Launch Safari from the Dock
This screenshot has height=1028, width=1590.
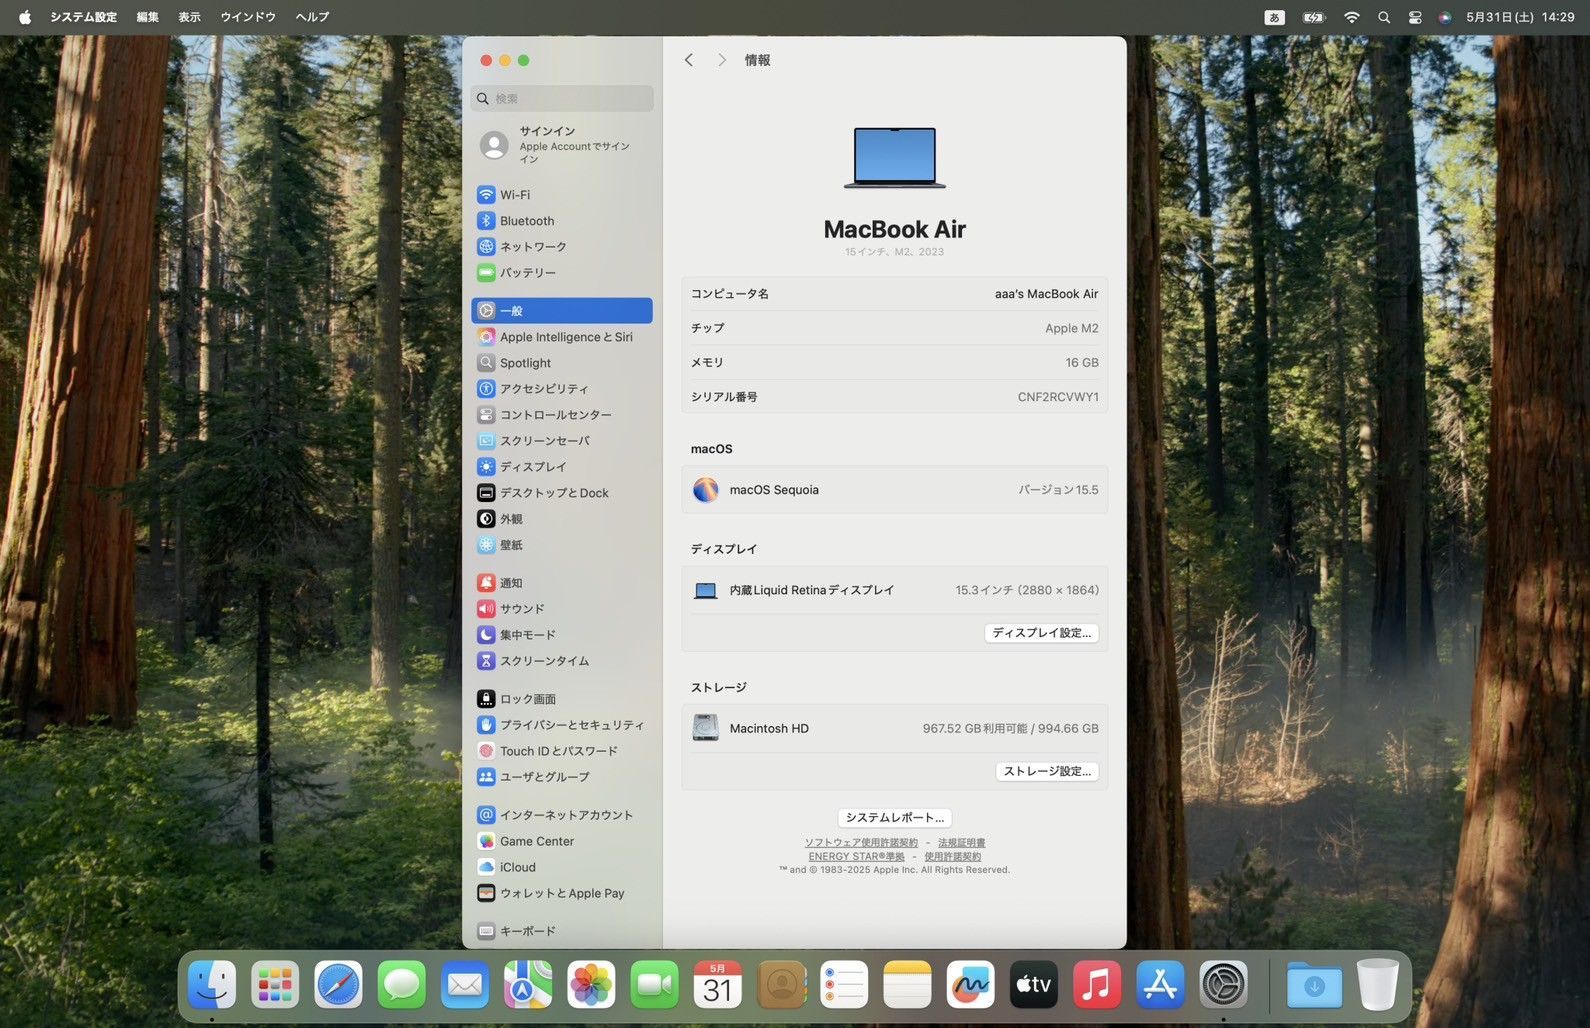[x=339, y=986]
